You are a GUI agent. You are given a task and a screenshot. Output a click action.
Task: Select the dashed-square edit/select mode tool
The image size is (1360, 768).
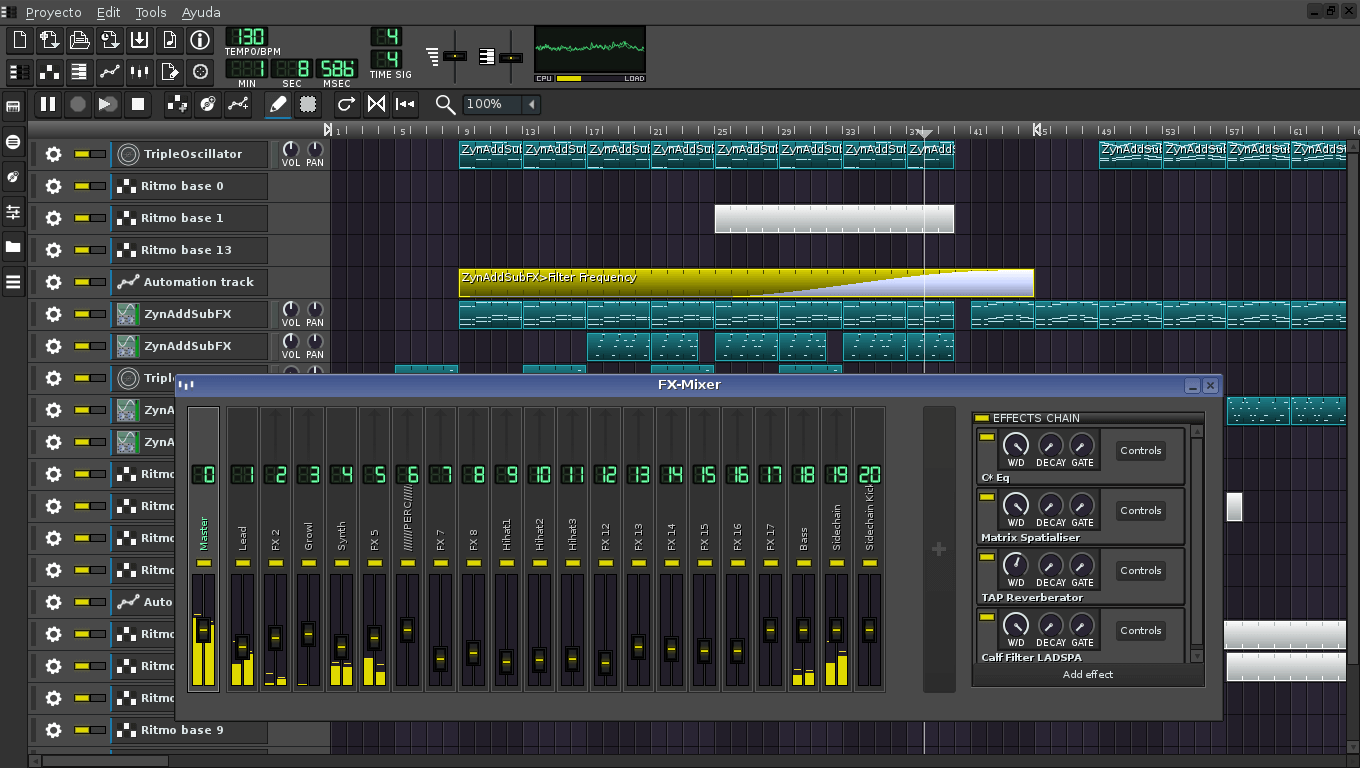click(x=308, y=104)
